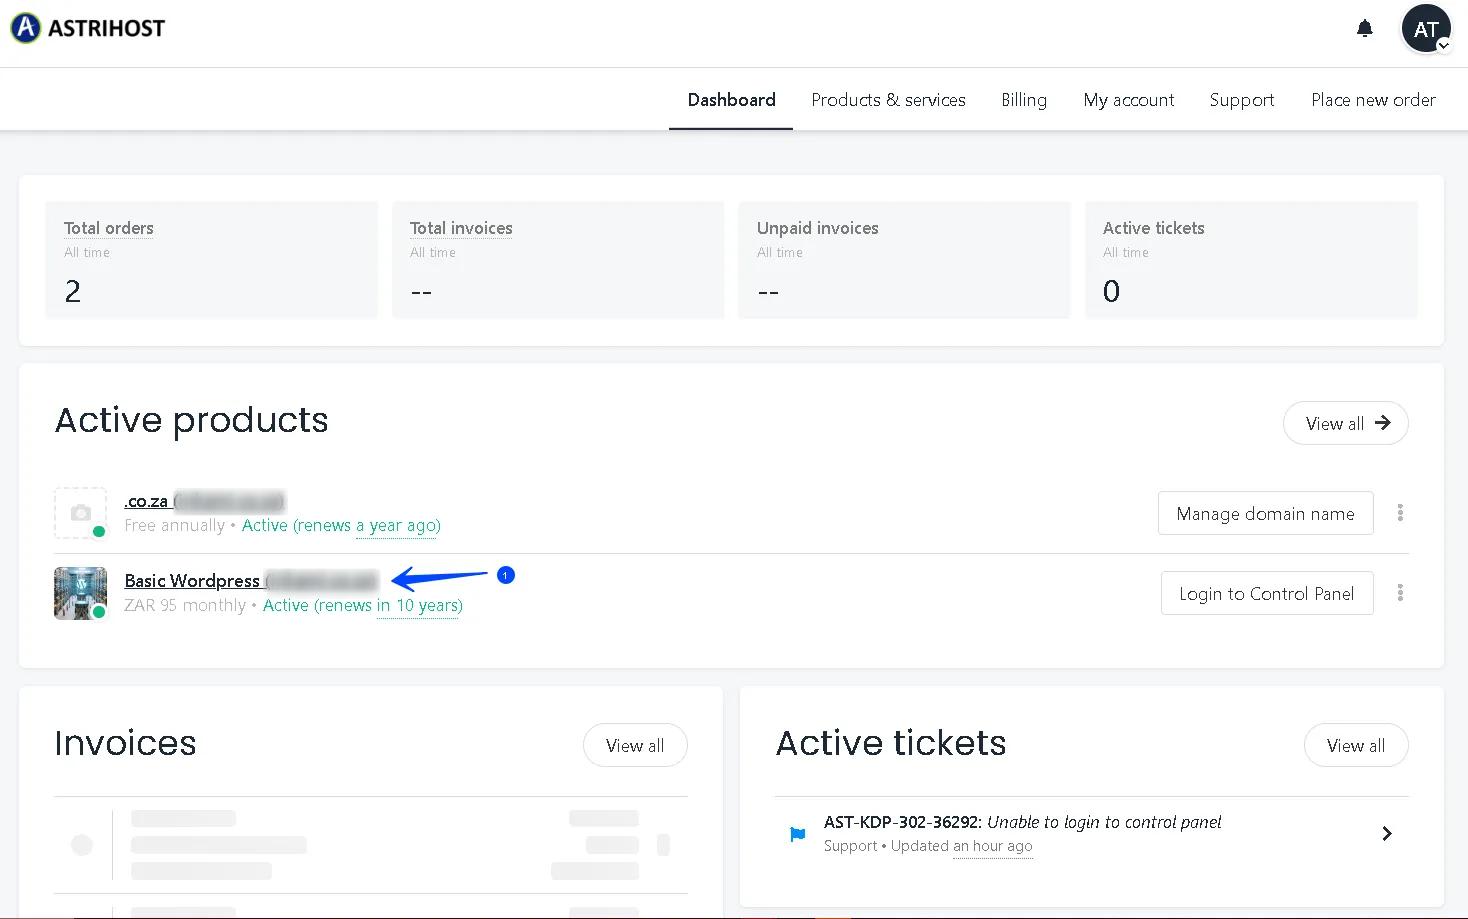Open ticket AST-KDP-302-36292 via its chevron arrow
This screenshot has height=919, width=1468.
[x=1387, y=832]
